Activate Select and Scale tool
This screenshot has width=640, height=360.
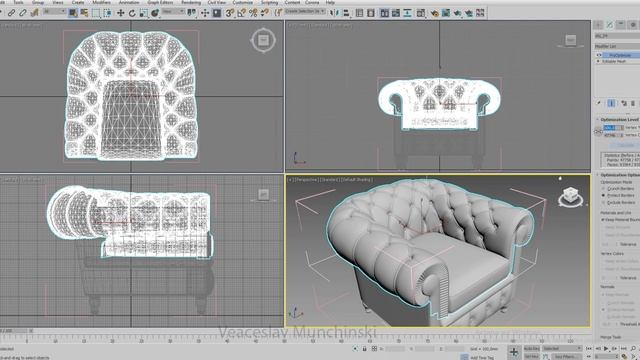pos(143,13)
